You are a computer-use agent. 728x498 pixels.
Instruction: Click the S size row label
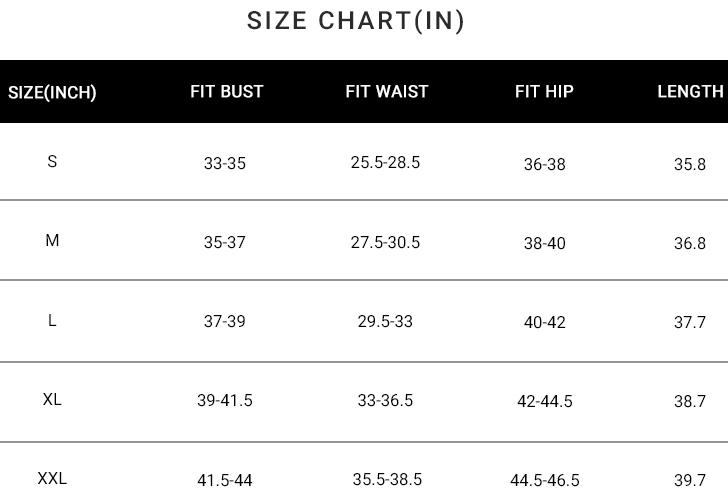pyautogui.click(x=52, y=162)
